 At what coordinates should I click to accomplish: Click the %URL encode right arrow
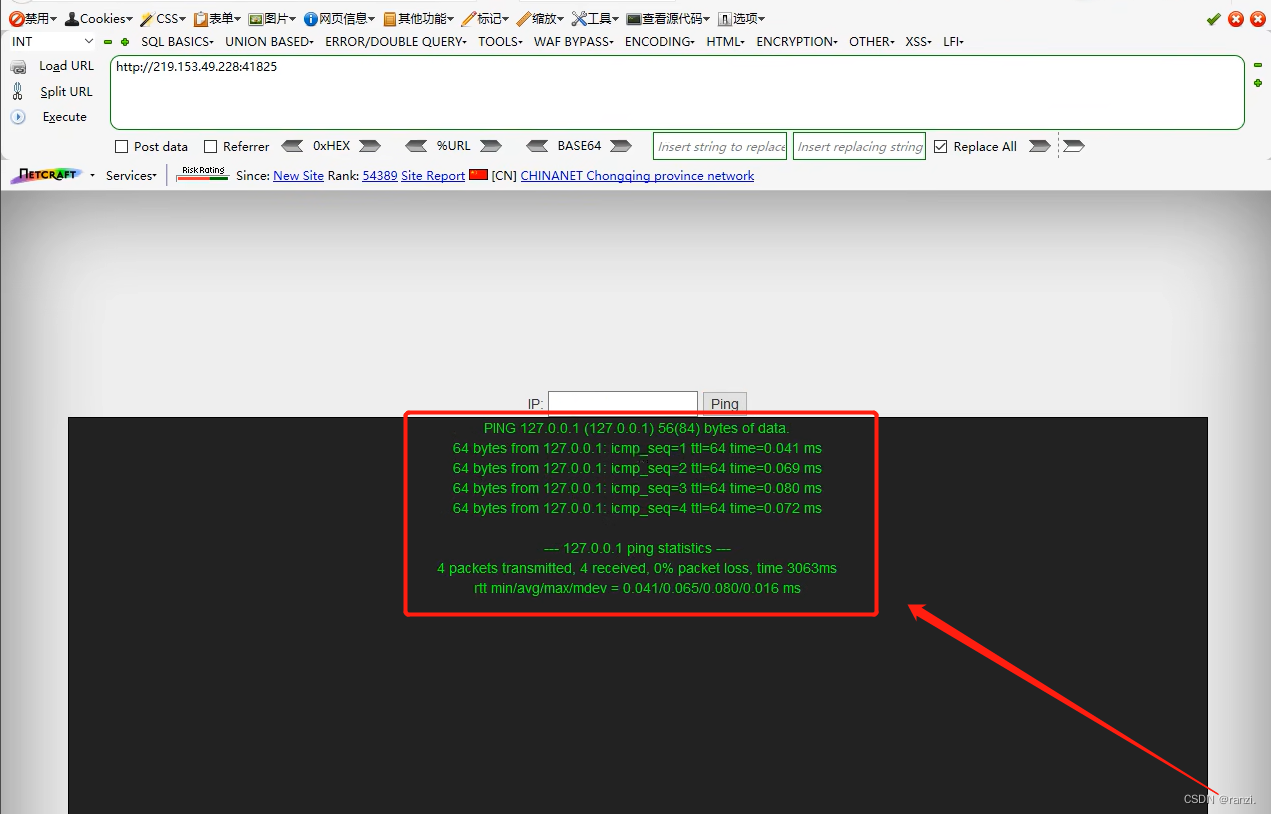point(490,146)
